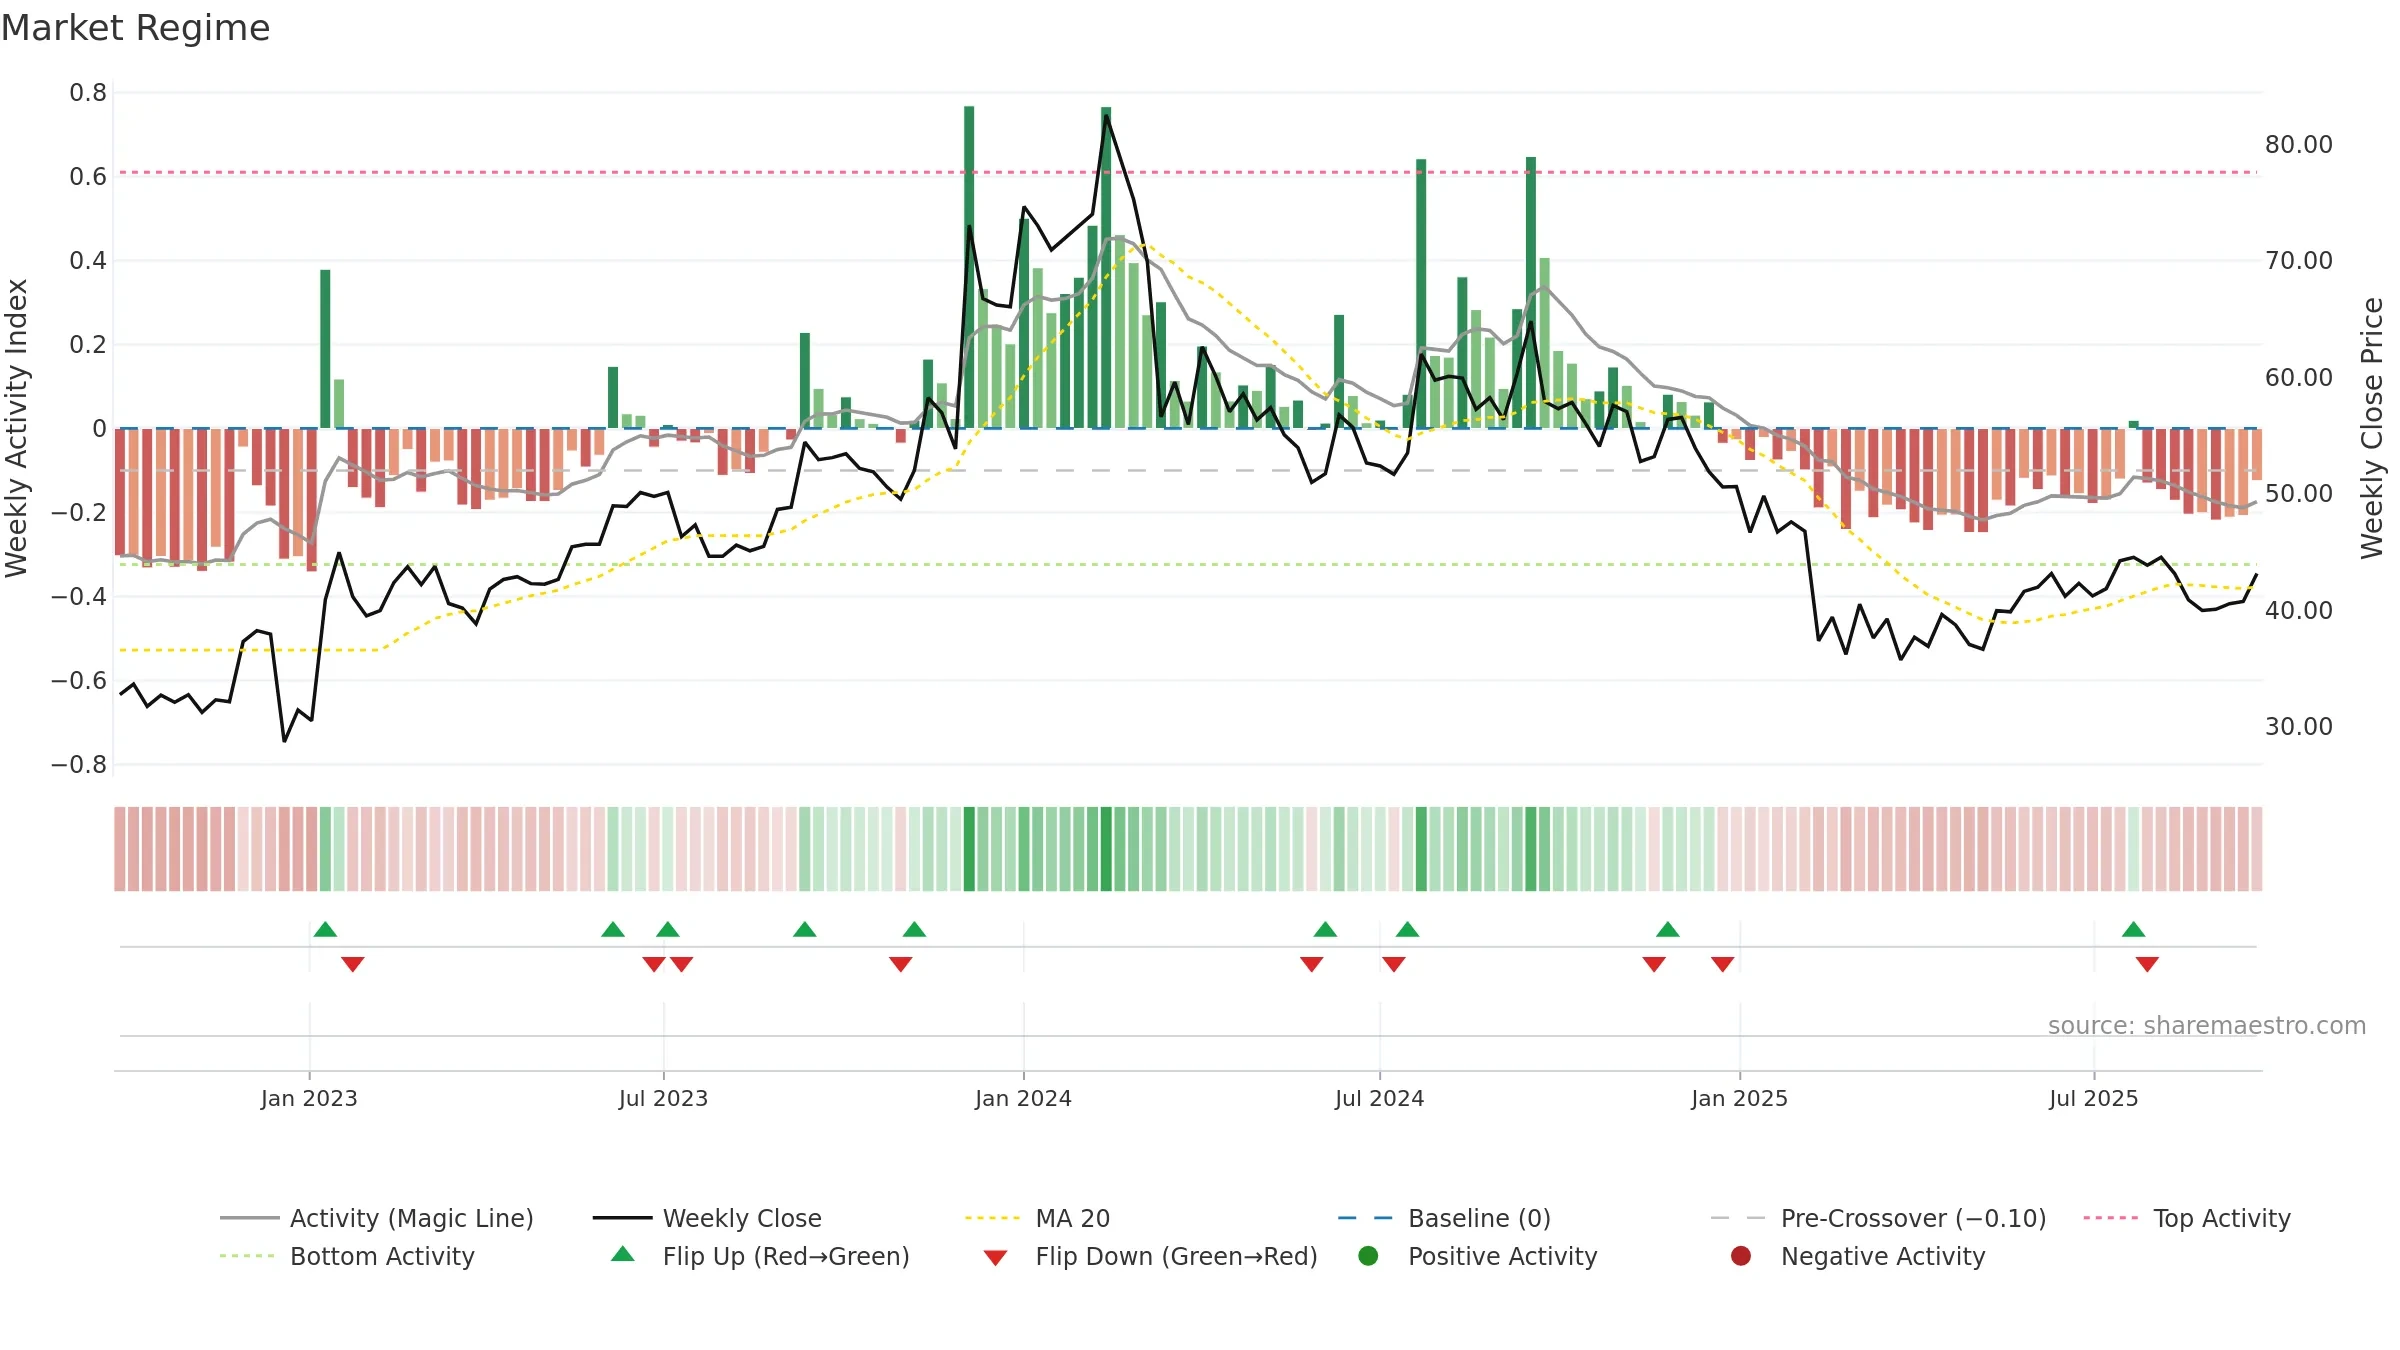2400x1350 pixels.
Task: Click the Flip Down triangle in early July 2024
Action: click(1393, 964)
